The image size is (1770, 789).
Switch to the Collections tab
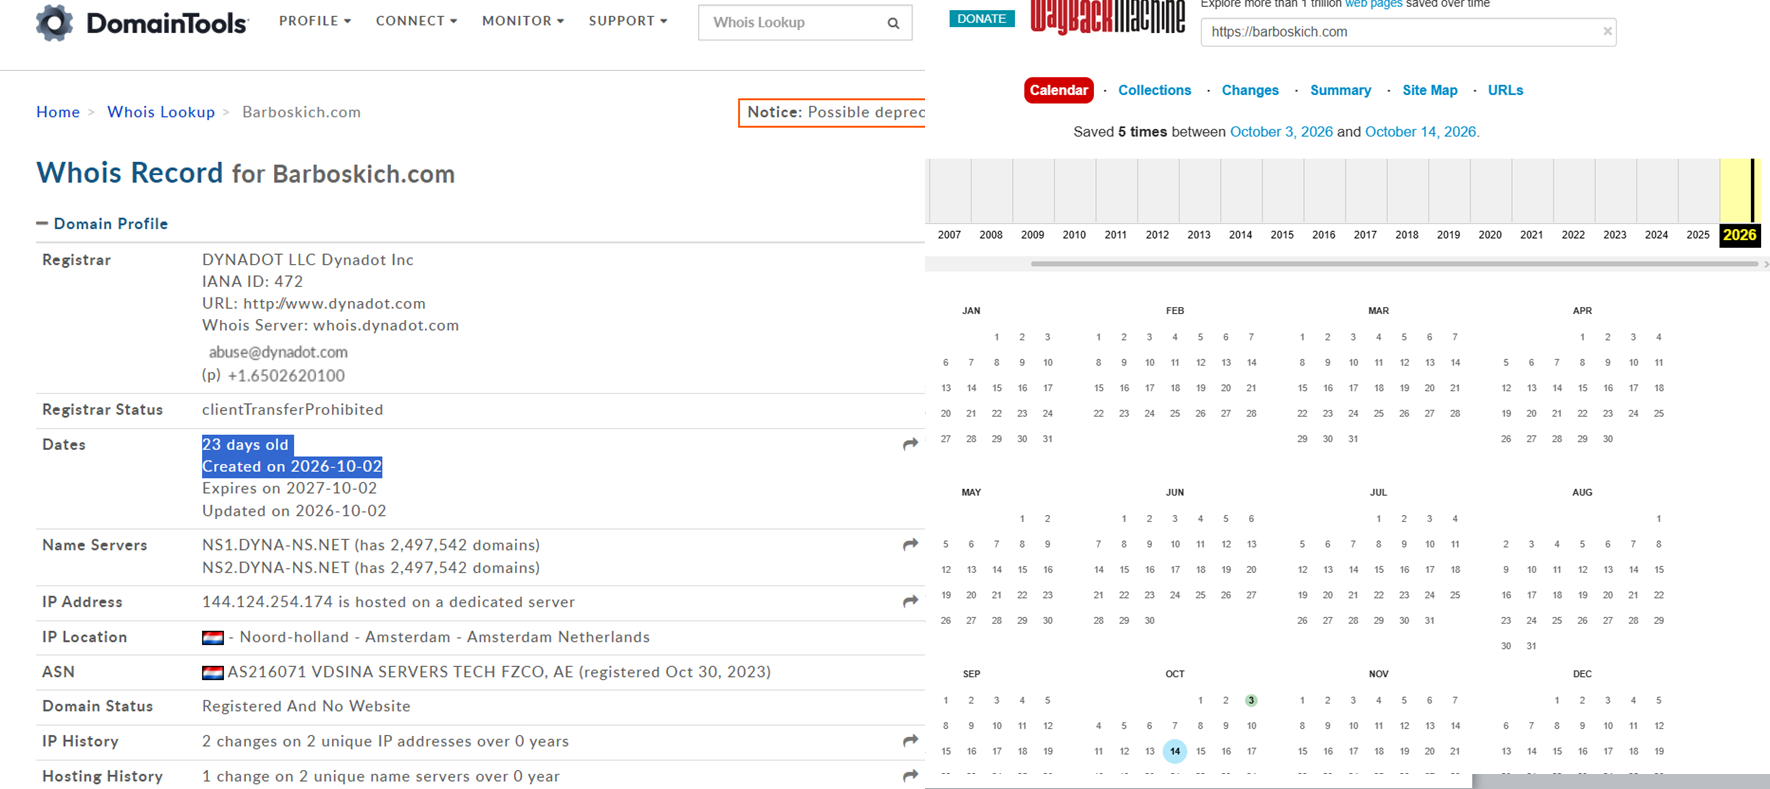[1155, 90]
